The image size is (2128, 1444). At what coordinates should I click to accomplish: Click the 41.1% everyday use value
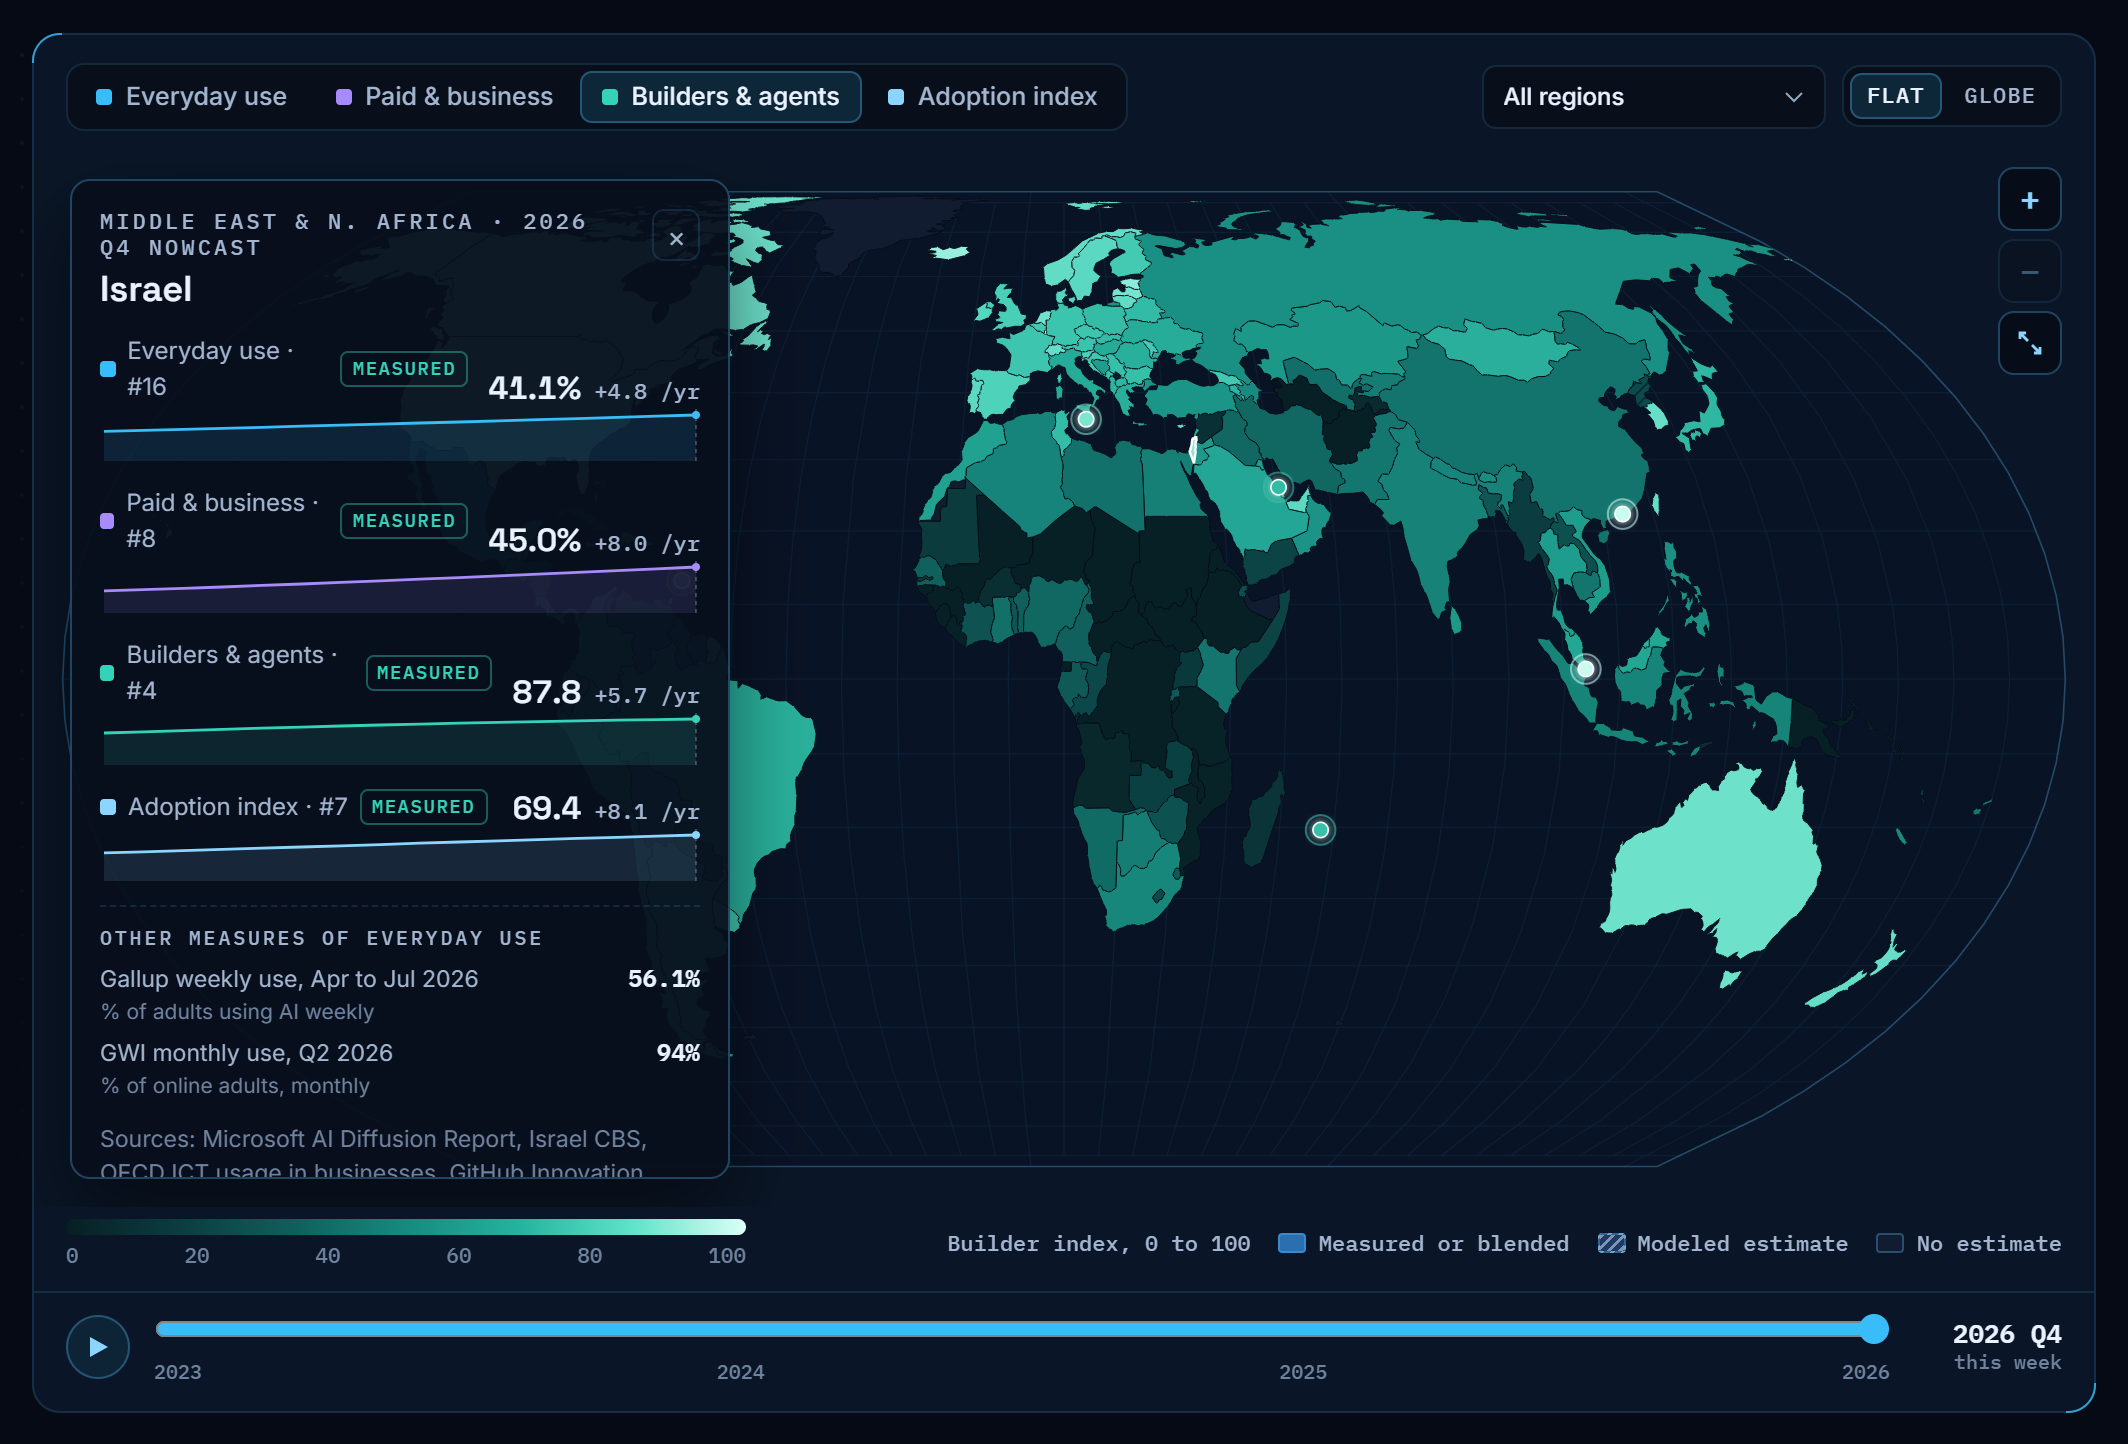[534, 388]
